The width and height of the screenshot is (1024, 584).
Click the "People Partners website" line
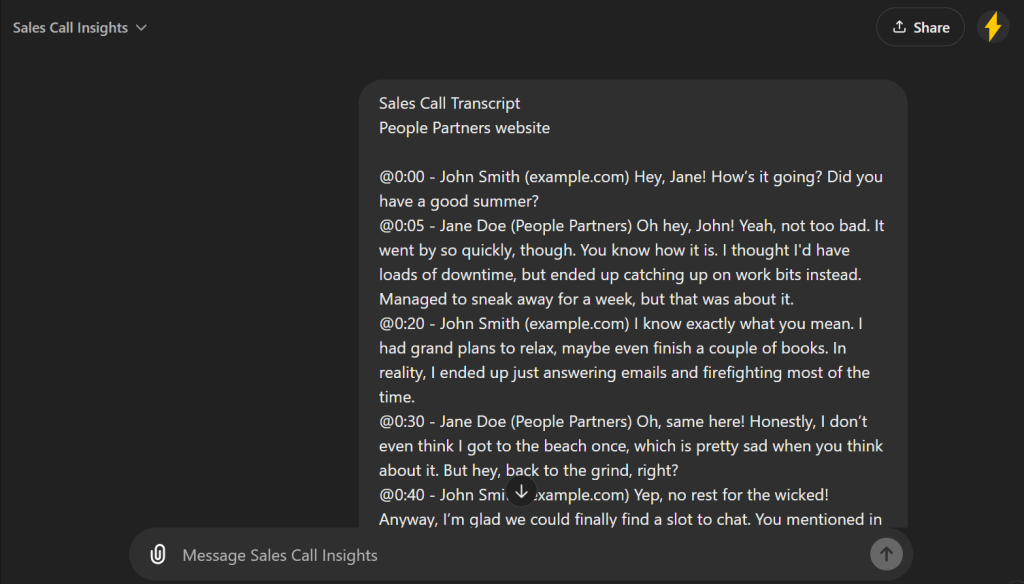(464, 128)
